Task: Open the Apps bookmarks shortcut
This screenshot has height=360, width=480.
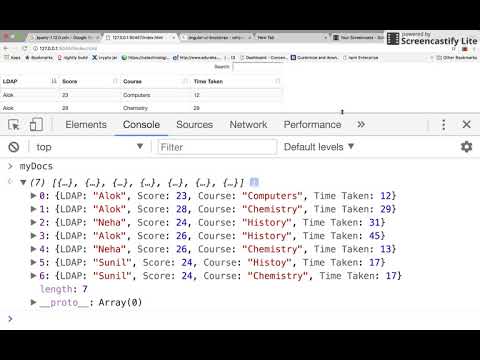Action: pyautogui.click(x=12, y=58)
